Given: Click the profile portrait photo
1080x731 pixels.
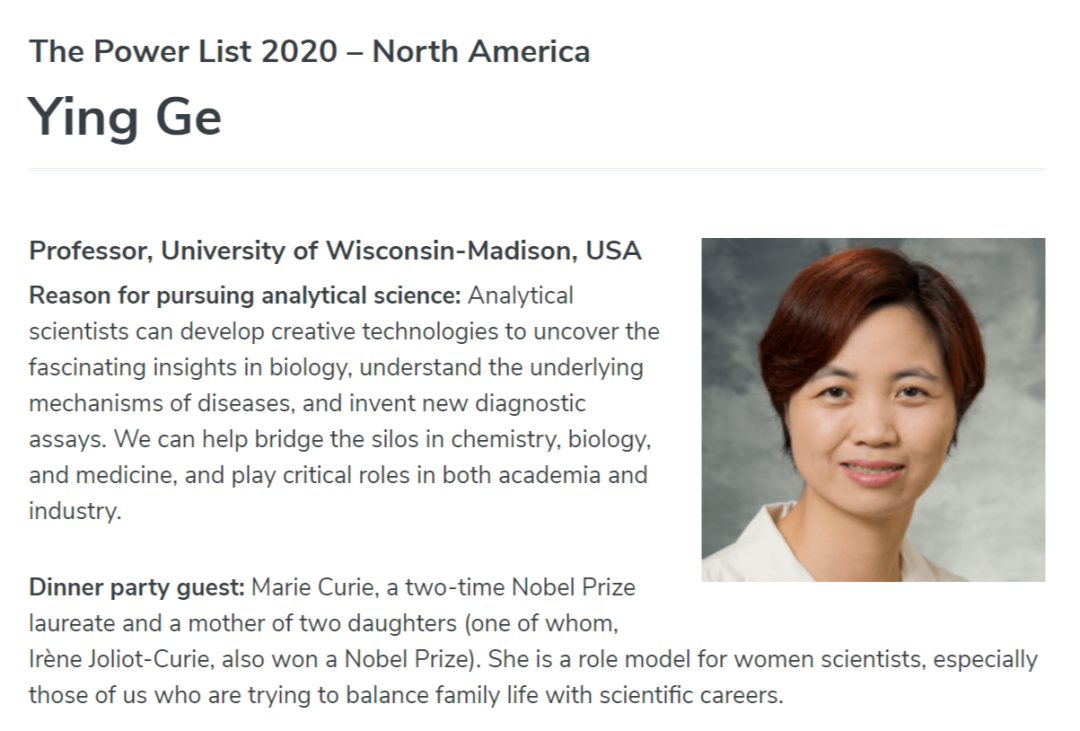Looking at the screenshot, I should pos(873,410).
